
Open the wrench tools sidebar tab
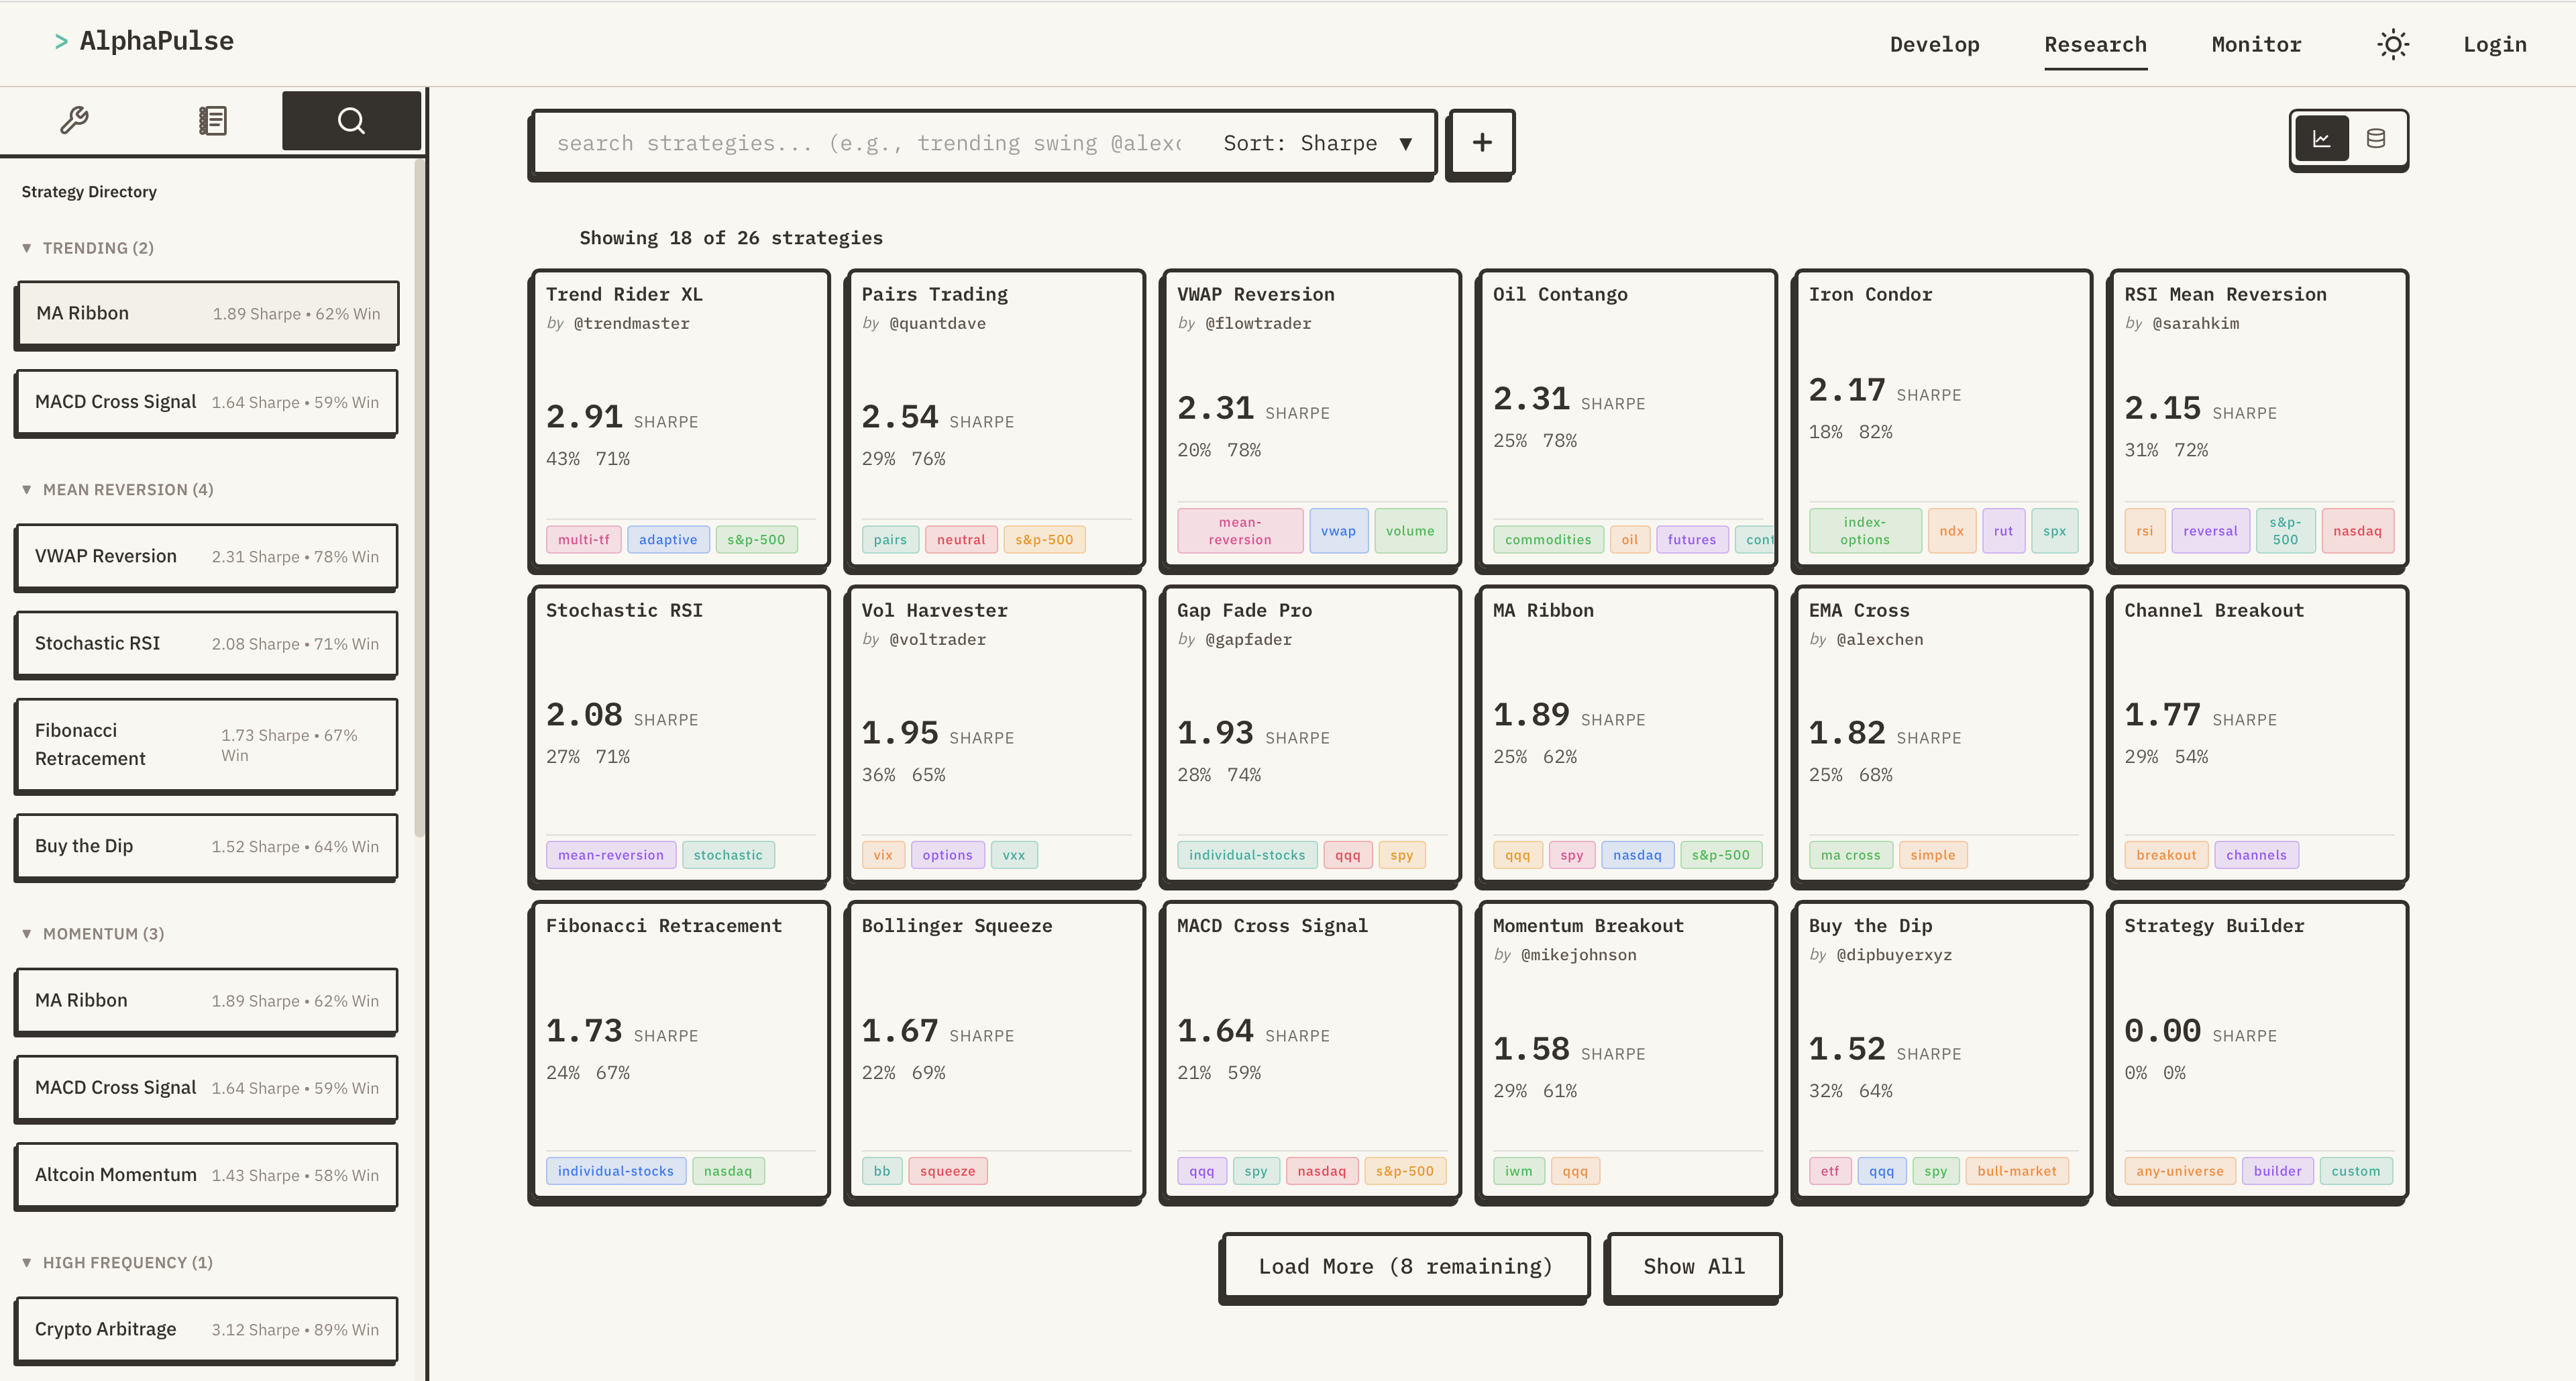74,121
